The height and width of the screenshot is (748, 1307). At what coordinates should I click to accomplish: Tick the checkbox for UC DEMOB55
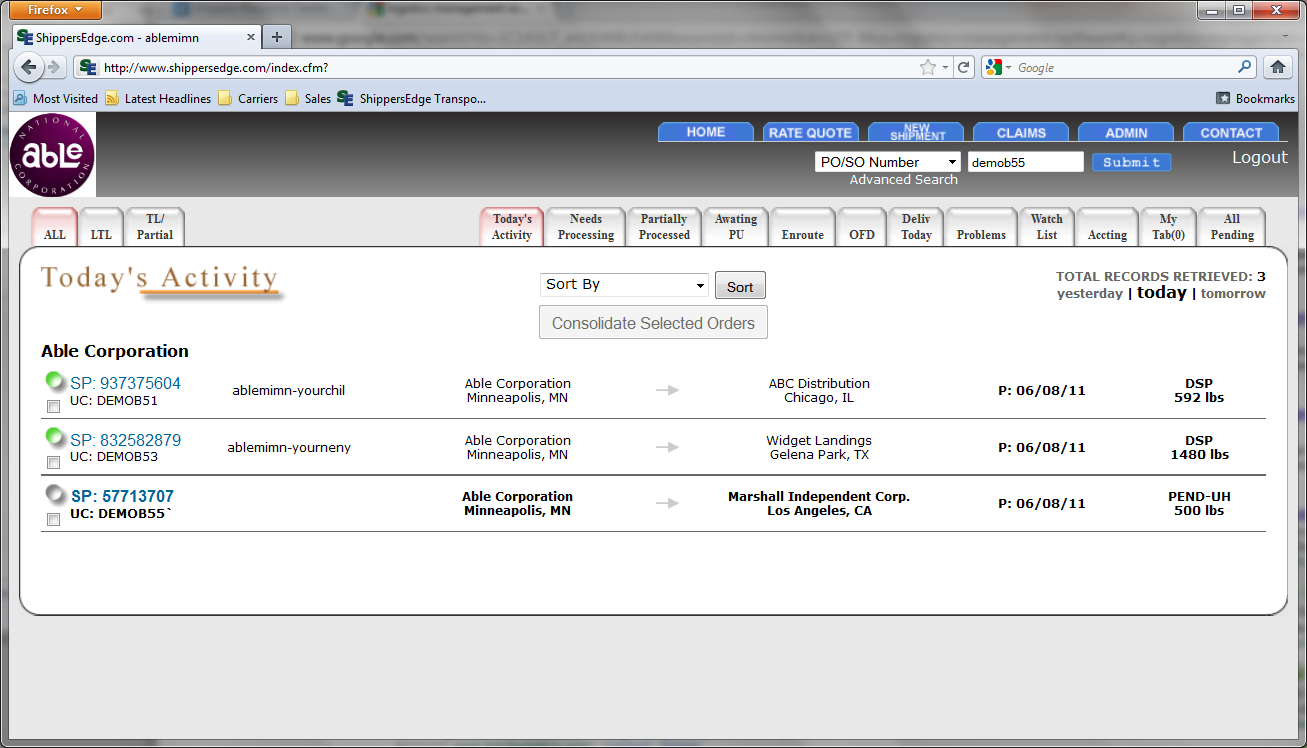pyautogui.click(x=54, y=519)
